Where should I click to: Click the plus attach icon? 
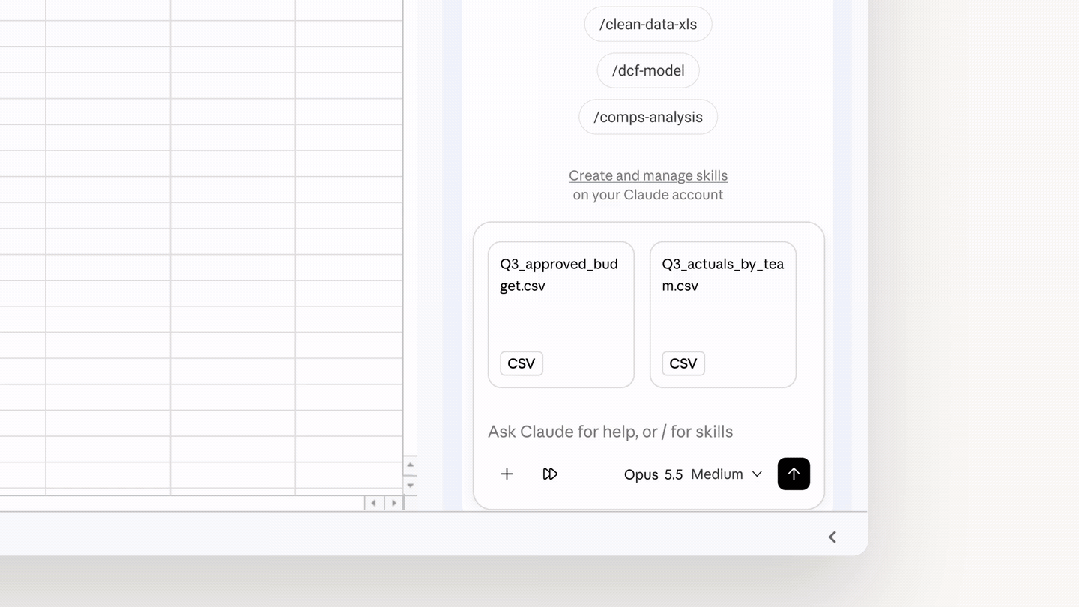tap(506, 473)
